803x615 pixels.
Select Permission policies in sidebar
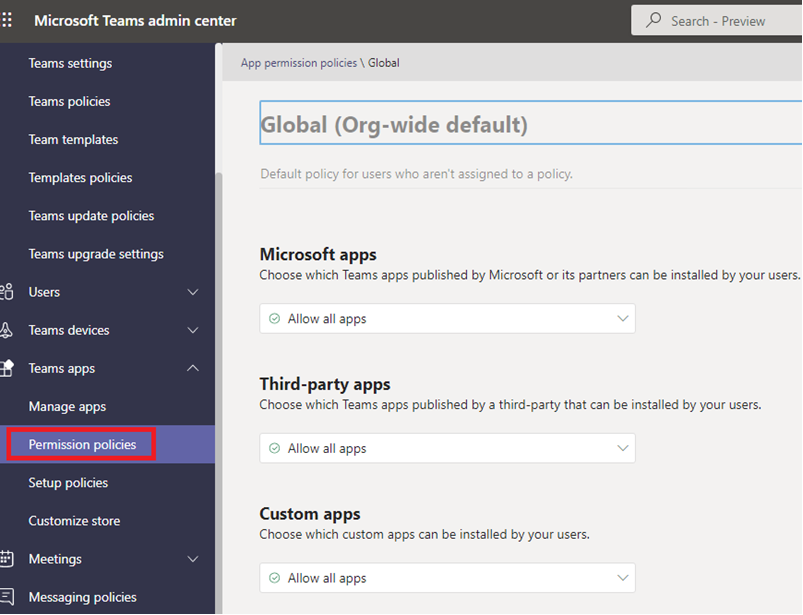click(82, 444)
